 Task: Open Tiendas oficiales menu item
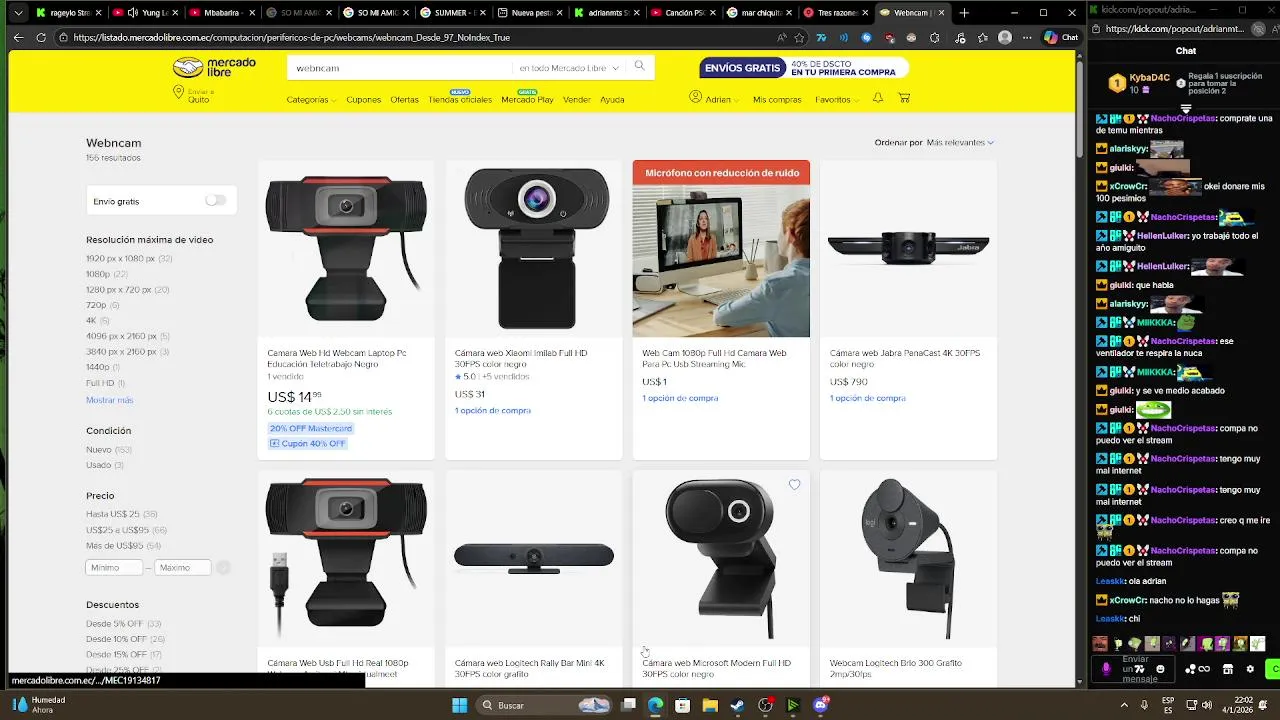click(x=460, y=100)
